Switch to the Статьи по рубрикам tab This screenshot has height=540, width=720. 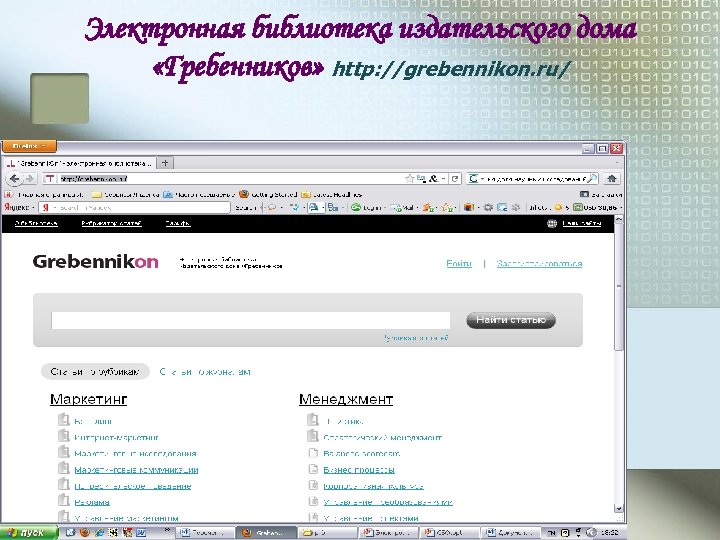coord(95,371)
